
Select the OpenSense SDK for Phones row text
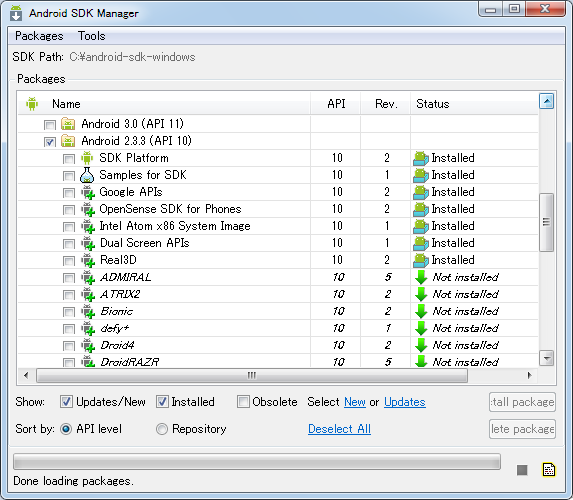pos(170,209)
